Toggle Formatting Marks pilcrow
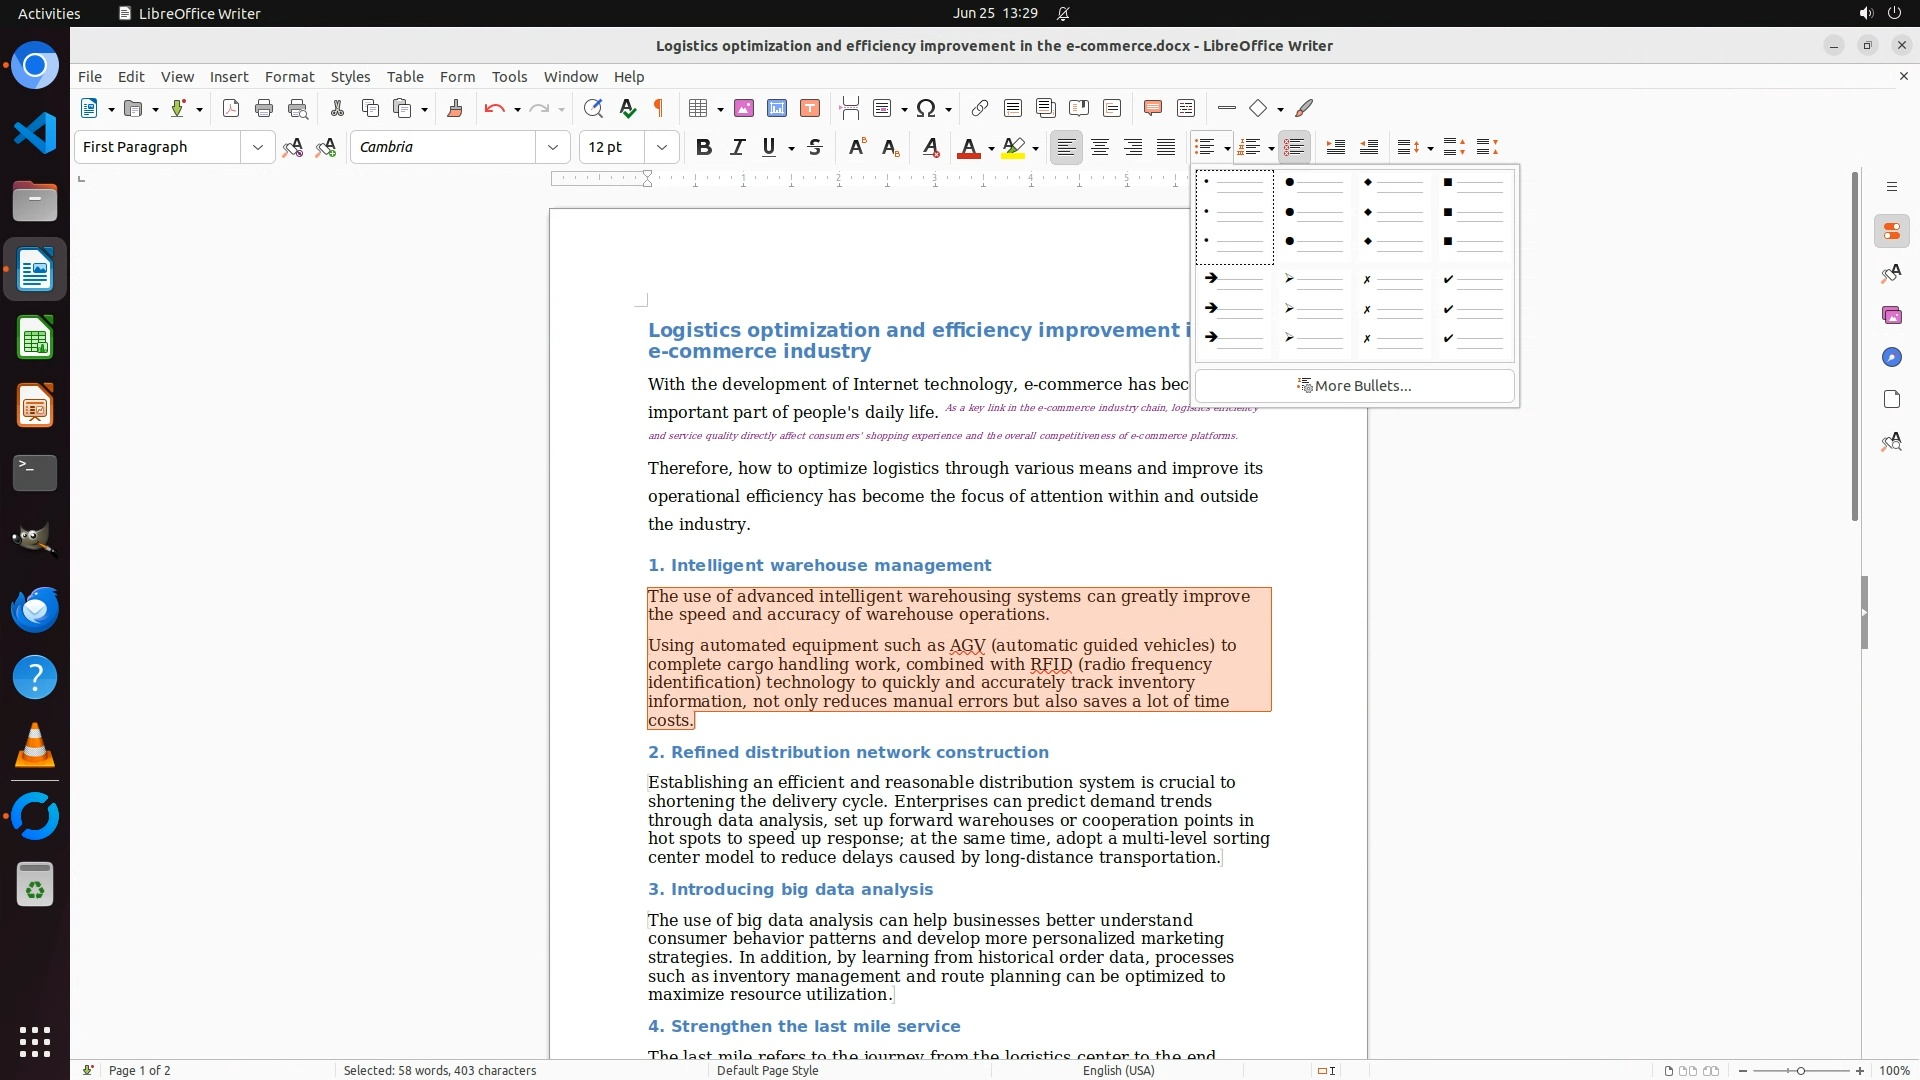The image size is (1920, 1080). click(x=659, y=108)
